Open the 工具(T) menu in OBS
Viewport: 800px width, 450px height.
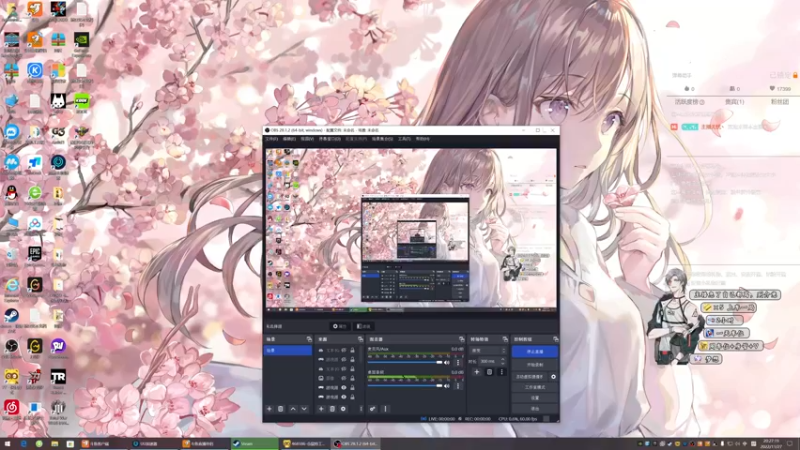[404, 139]
